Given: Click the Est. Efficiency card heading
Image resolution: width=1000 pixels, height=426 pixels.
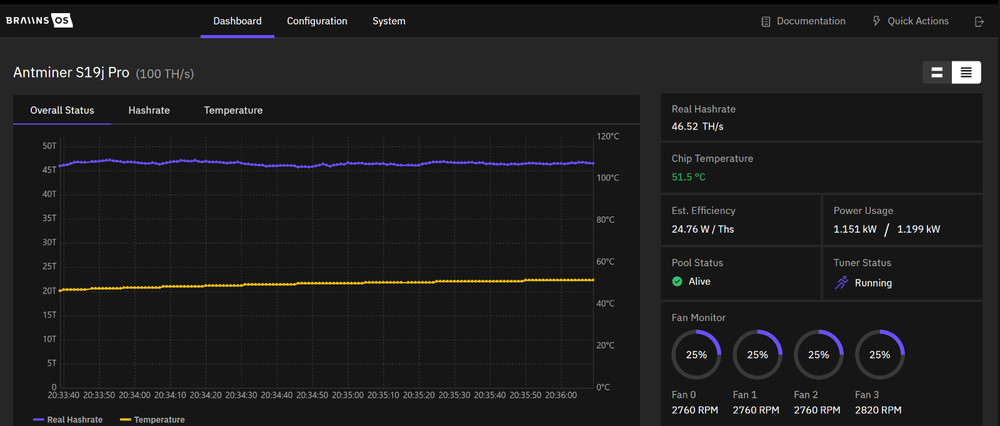Looking at the screenshot, I should click(x=703, y=210).
